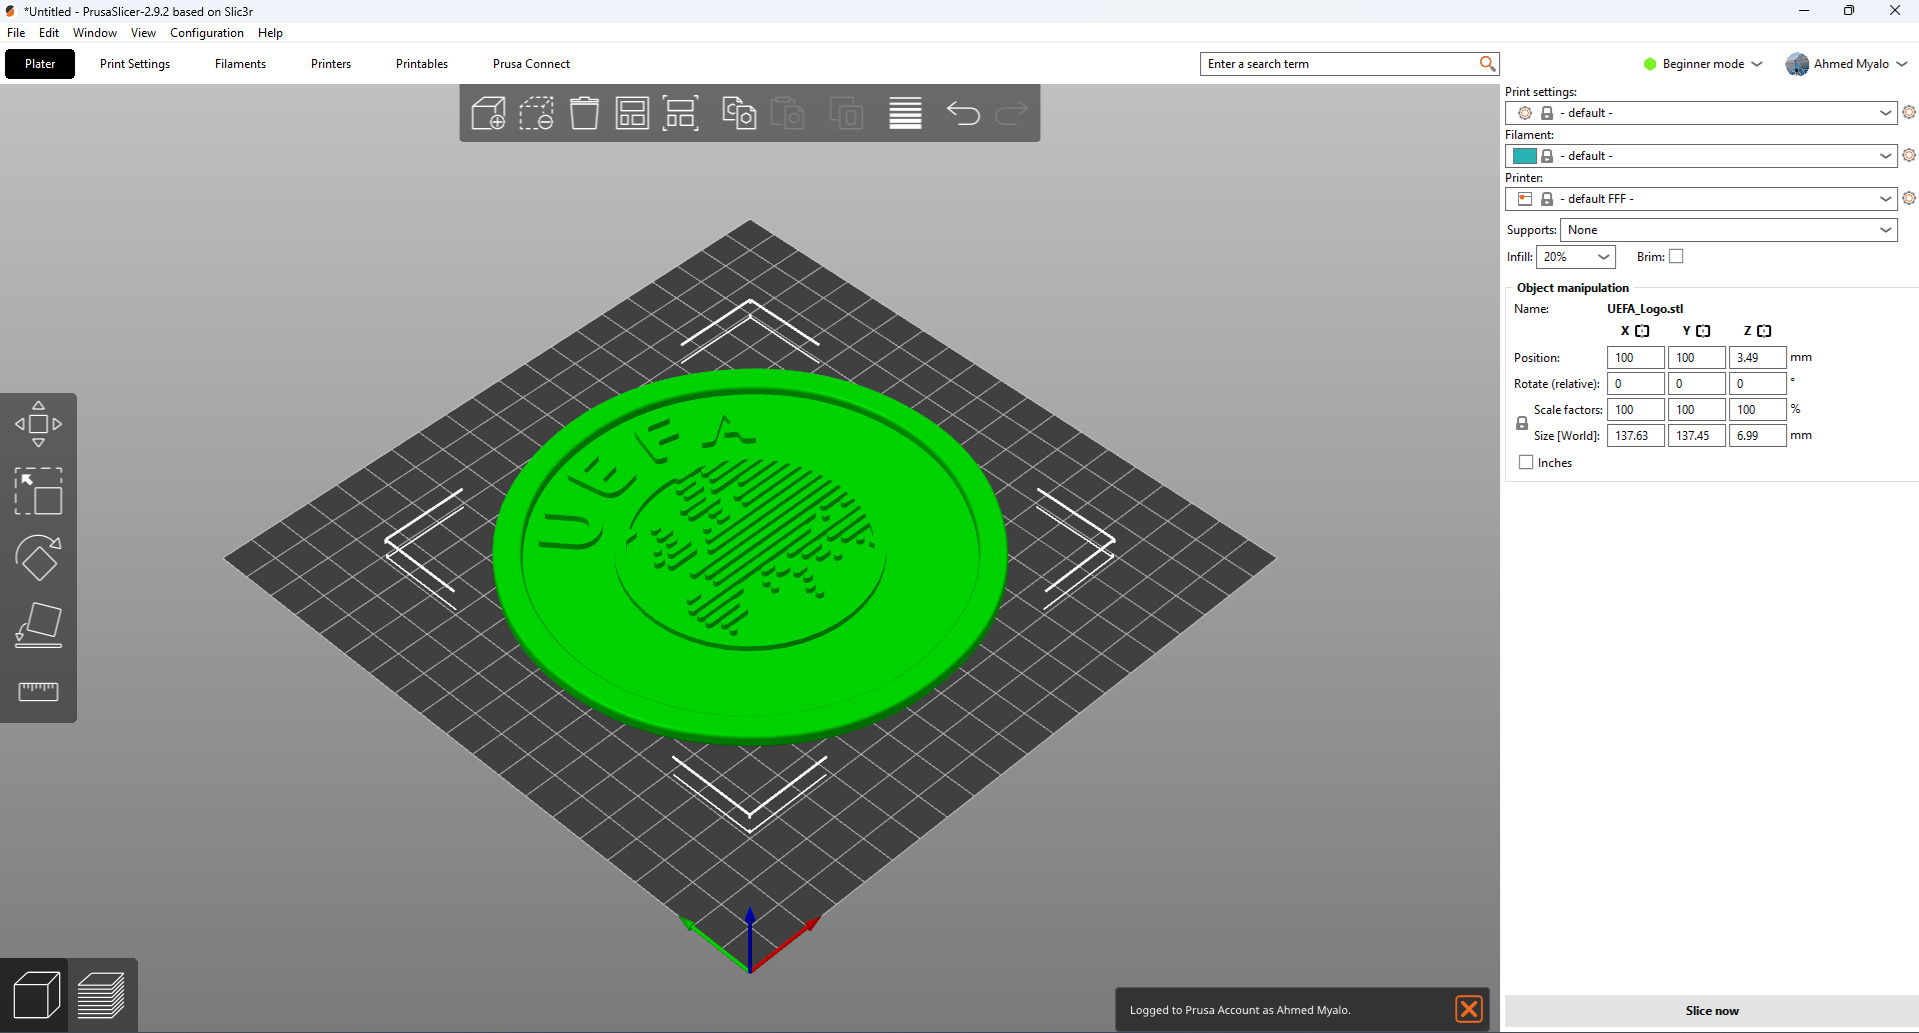
Task: Switch to the Print Settings tab
Action: 135,64
